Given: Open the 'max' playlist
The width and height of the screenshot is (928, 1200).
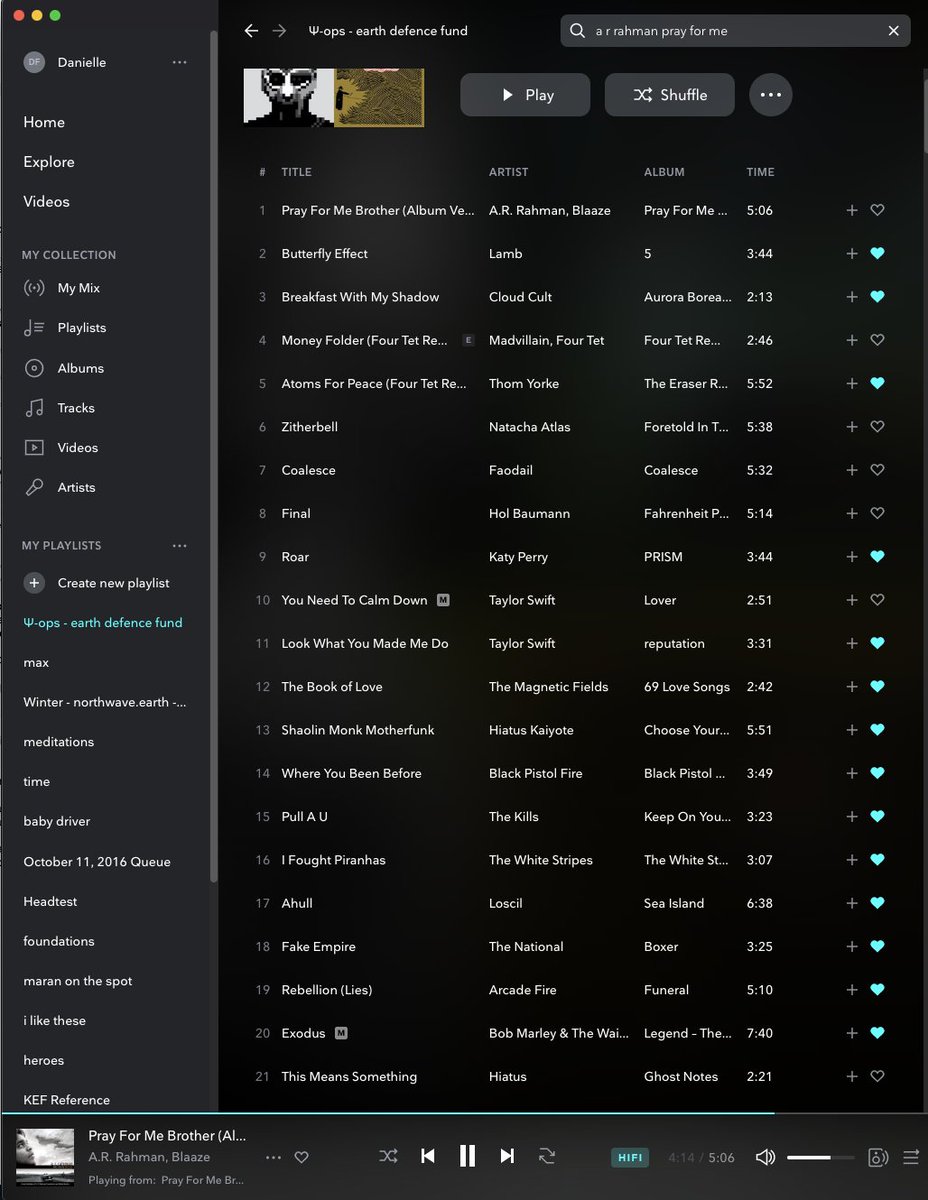Looking at the screenshot, I should pyautogui.click(x=36, y=663).
